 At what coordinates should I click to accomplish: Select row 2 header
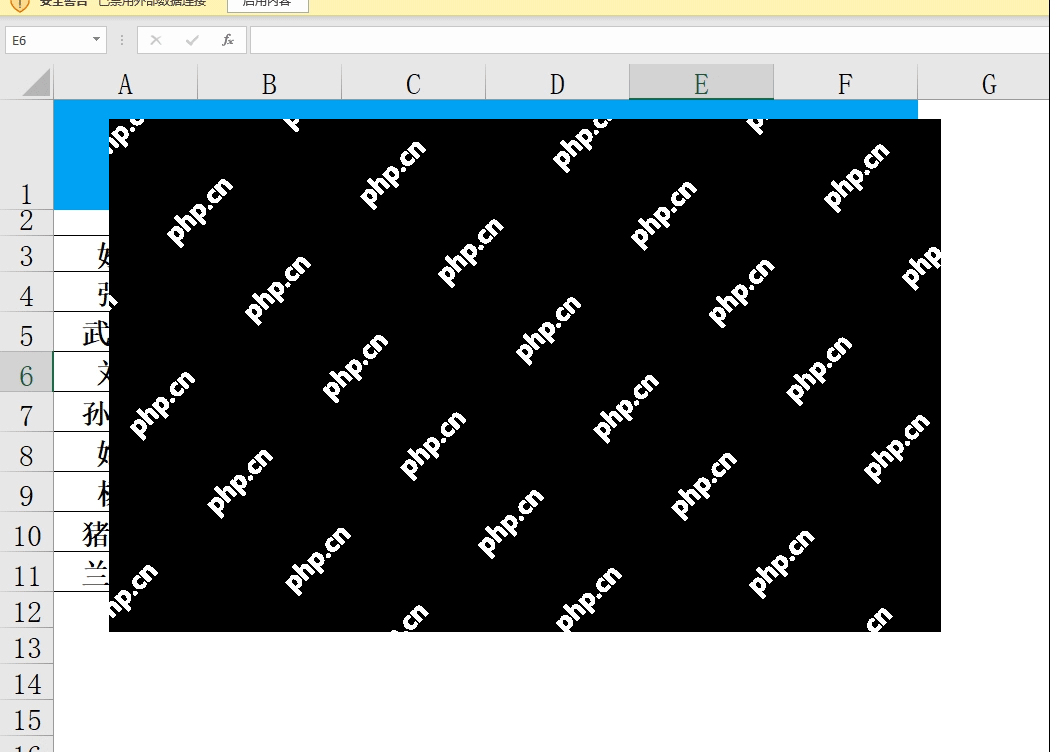[x=26, y=222]
